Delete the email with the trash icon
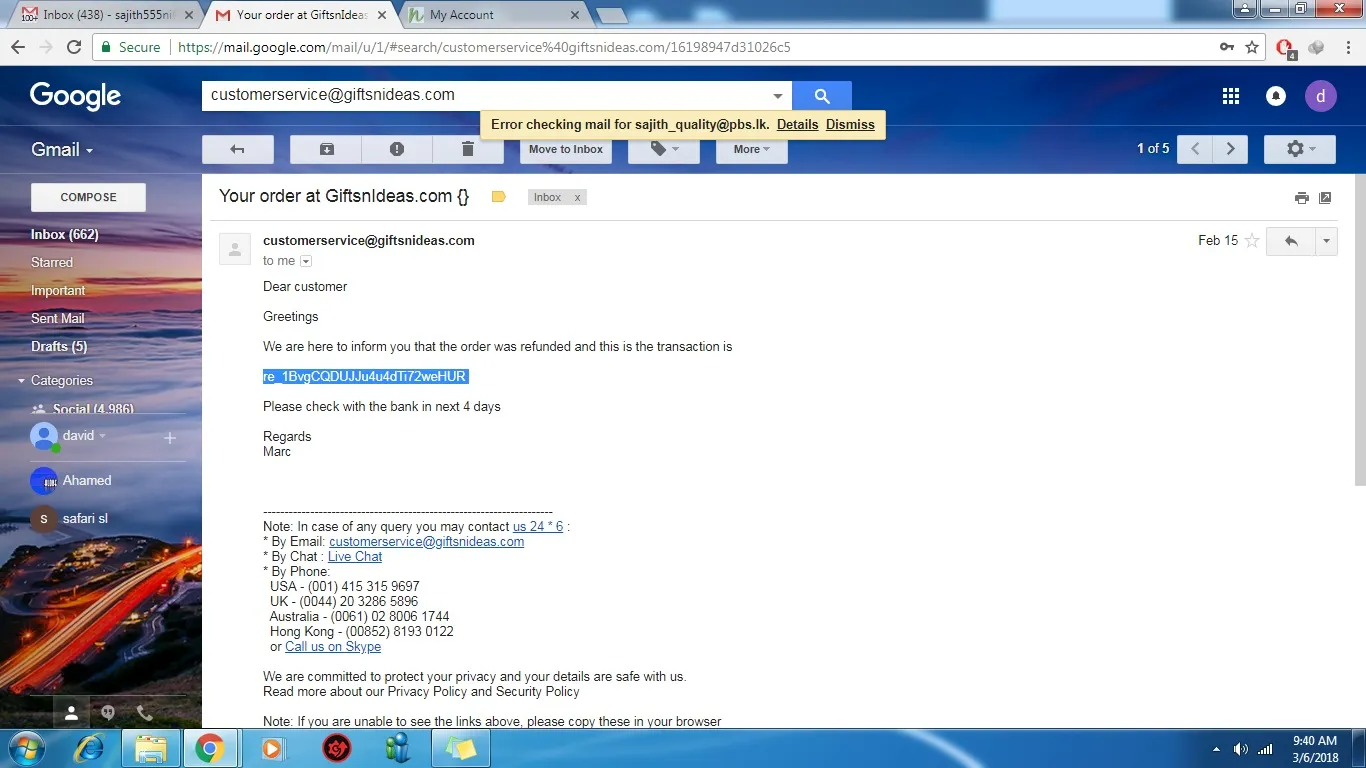The width and height of the screenshot is (1366, 768). 468,149
